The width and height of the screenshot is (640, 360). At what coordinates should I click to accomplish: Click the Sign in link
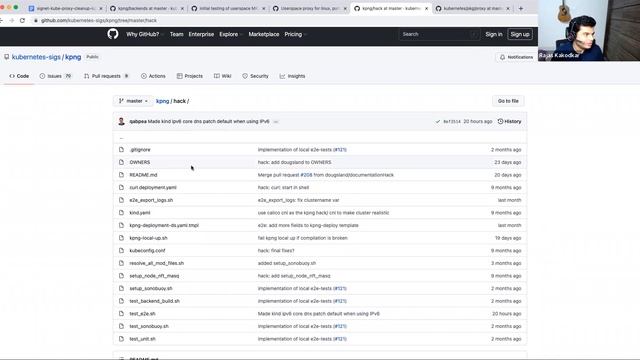494,34
